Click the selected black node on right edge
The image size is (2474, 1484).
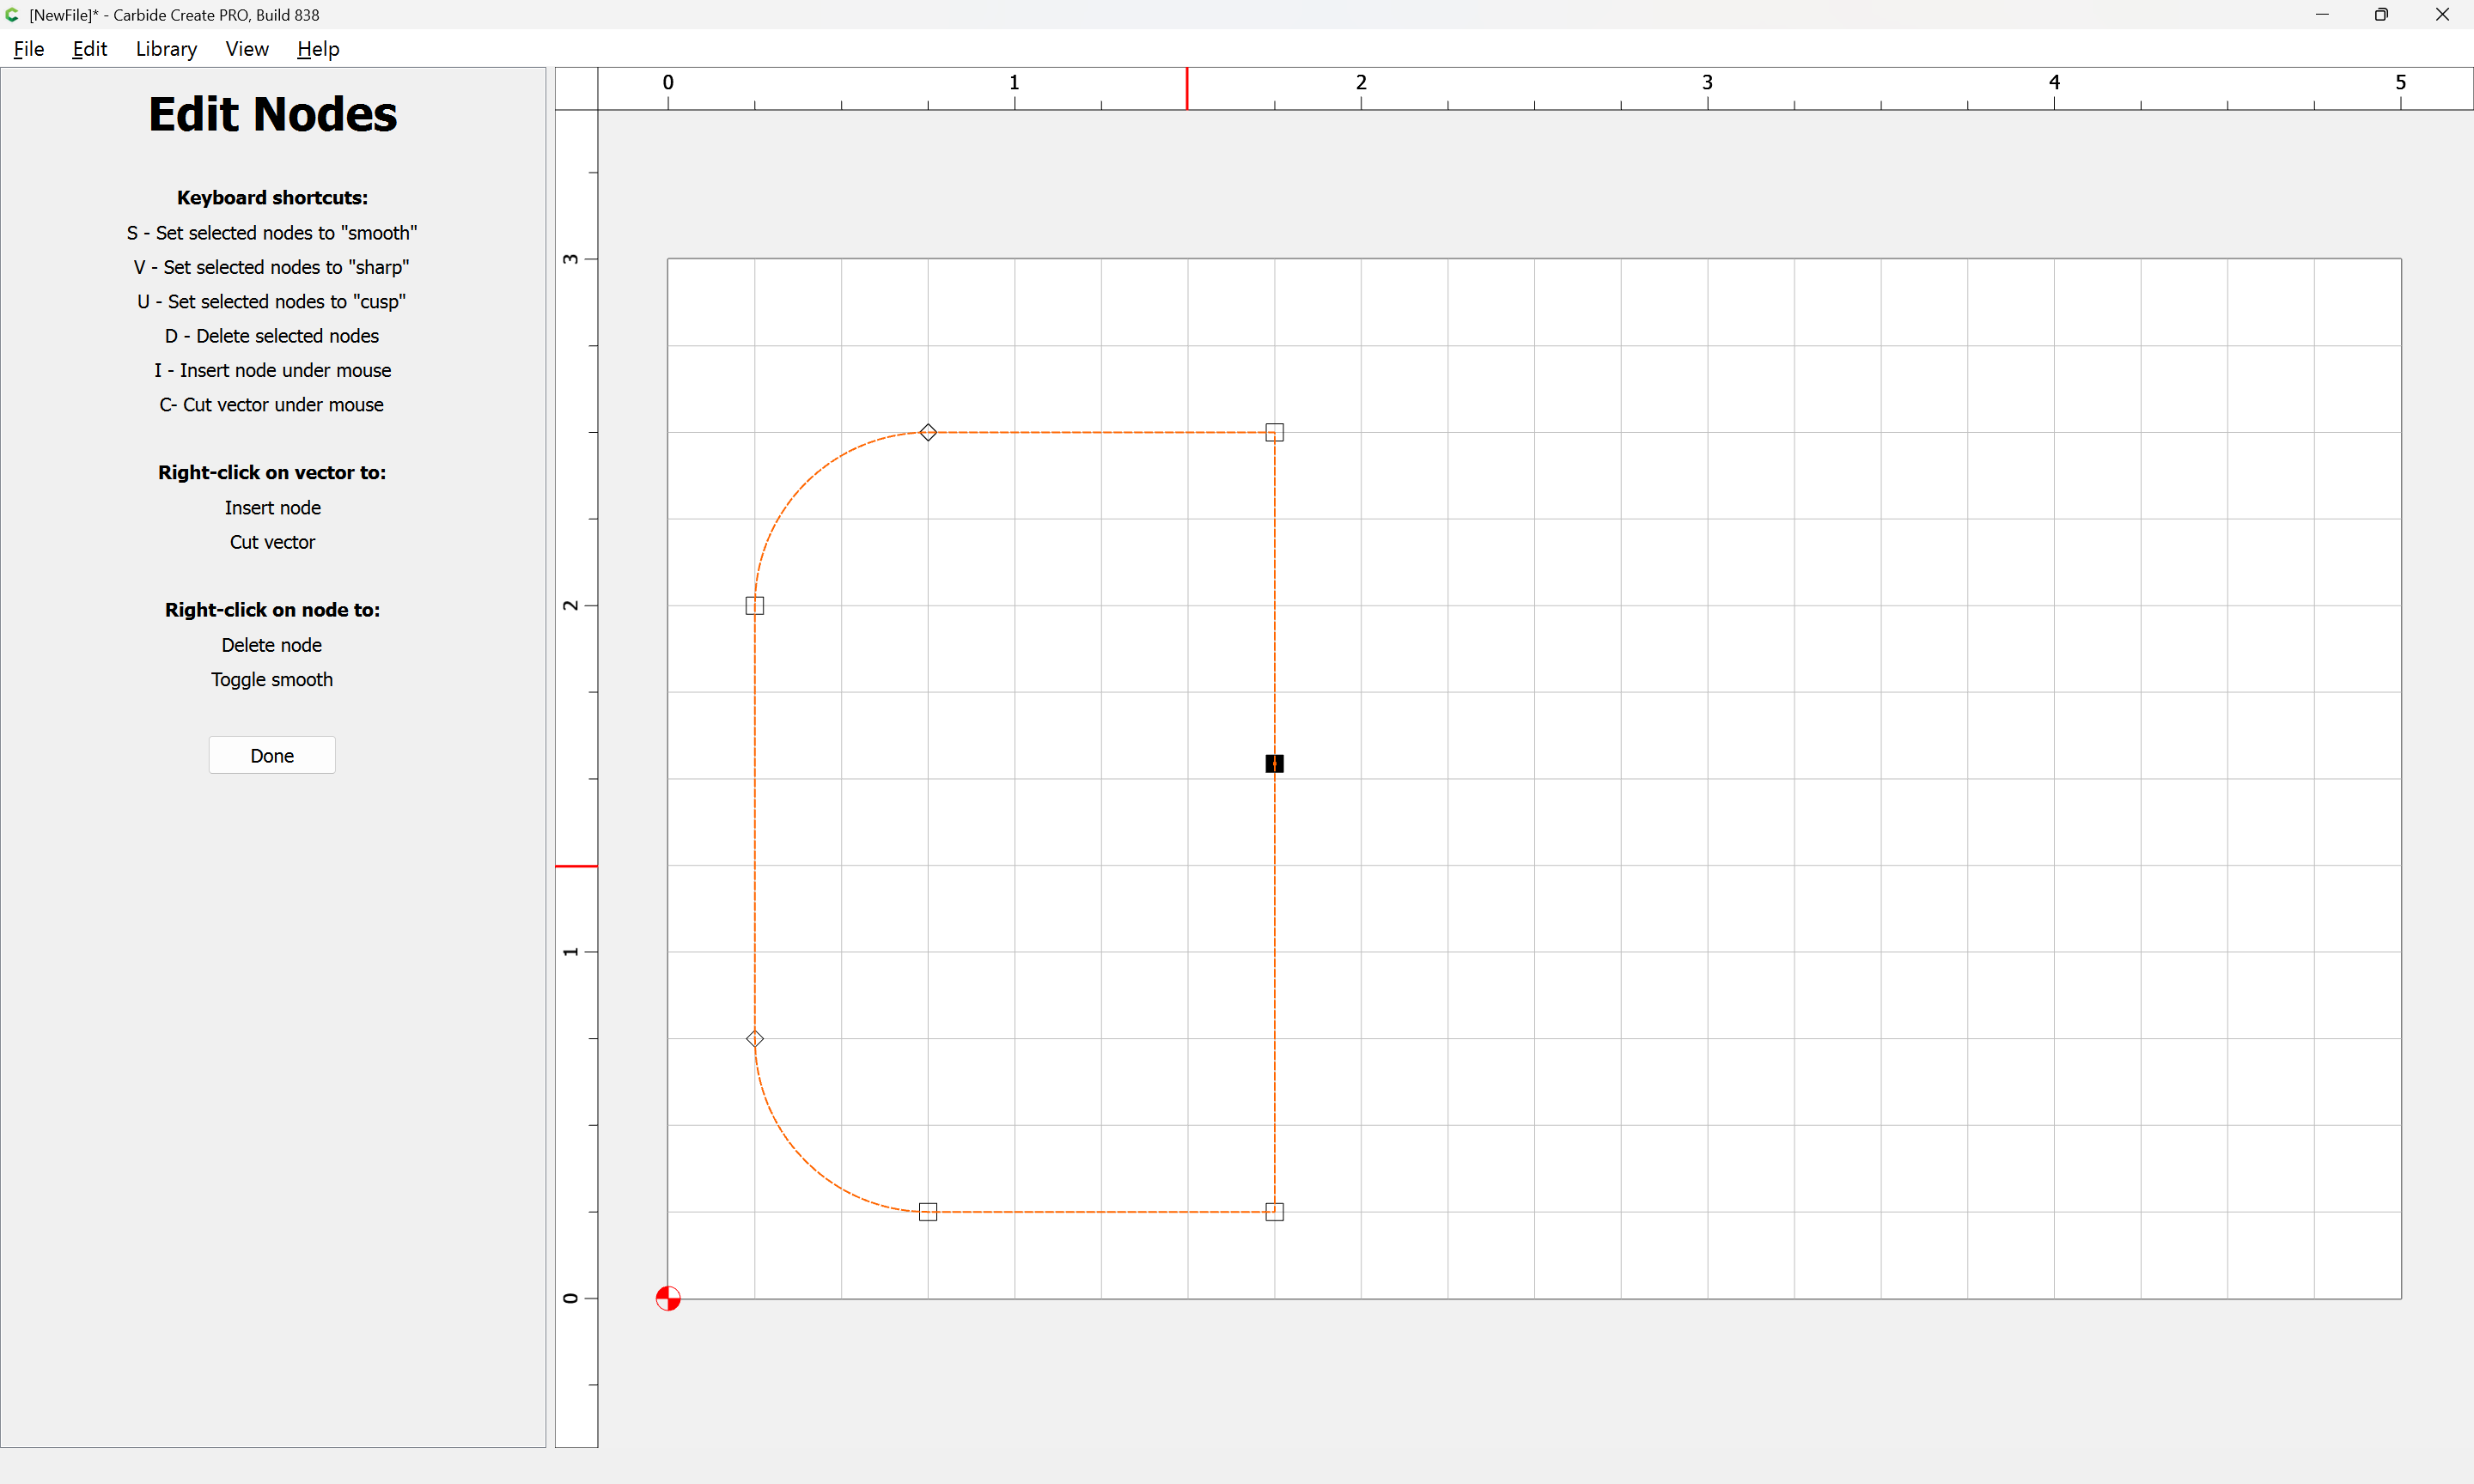pos(1274,763)
